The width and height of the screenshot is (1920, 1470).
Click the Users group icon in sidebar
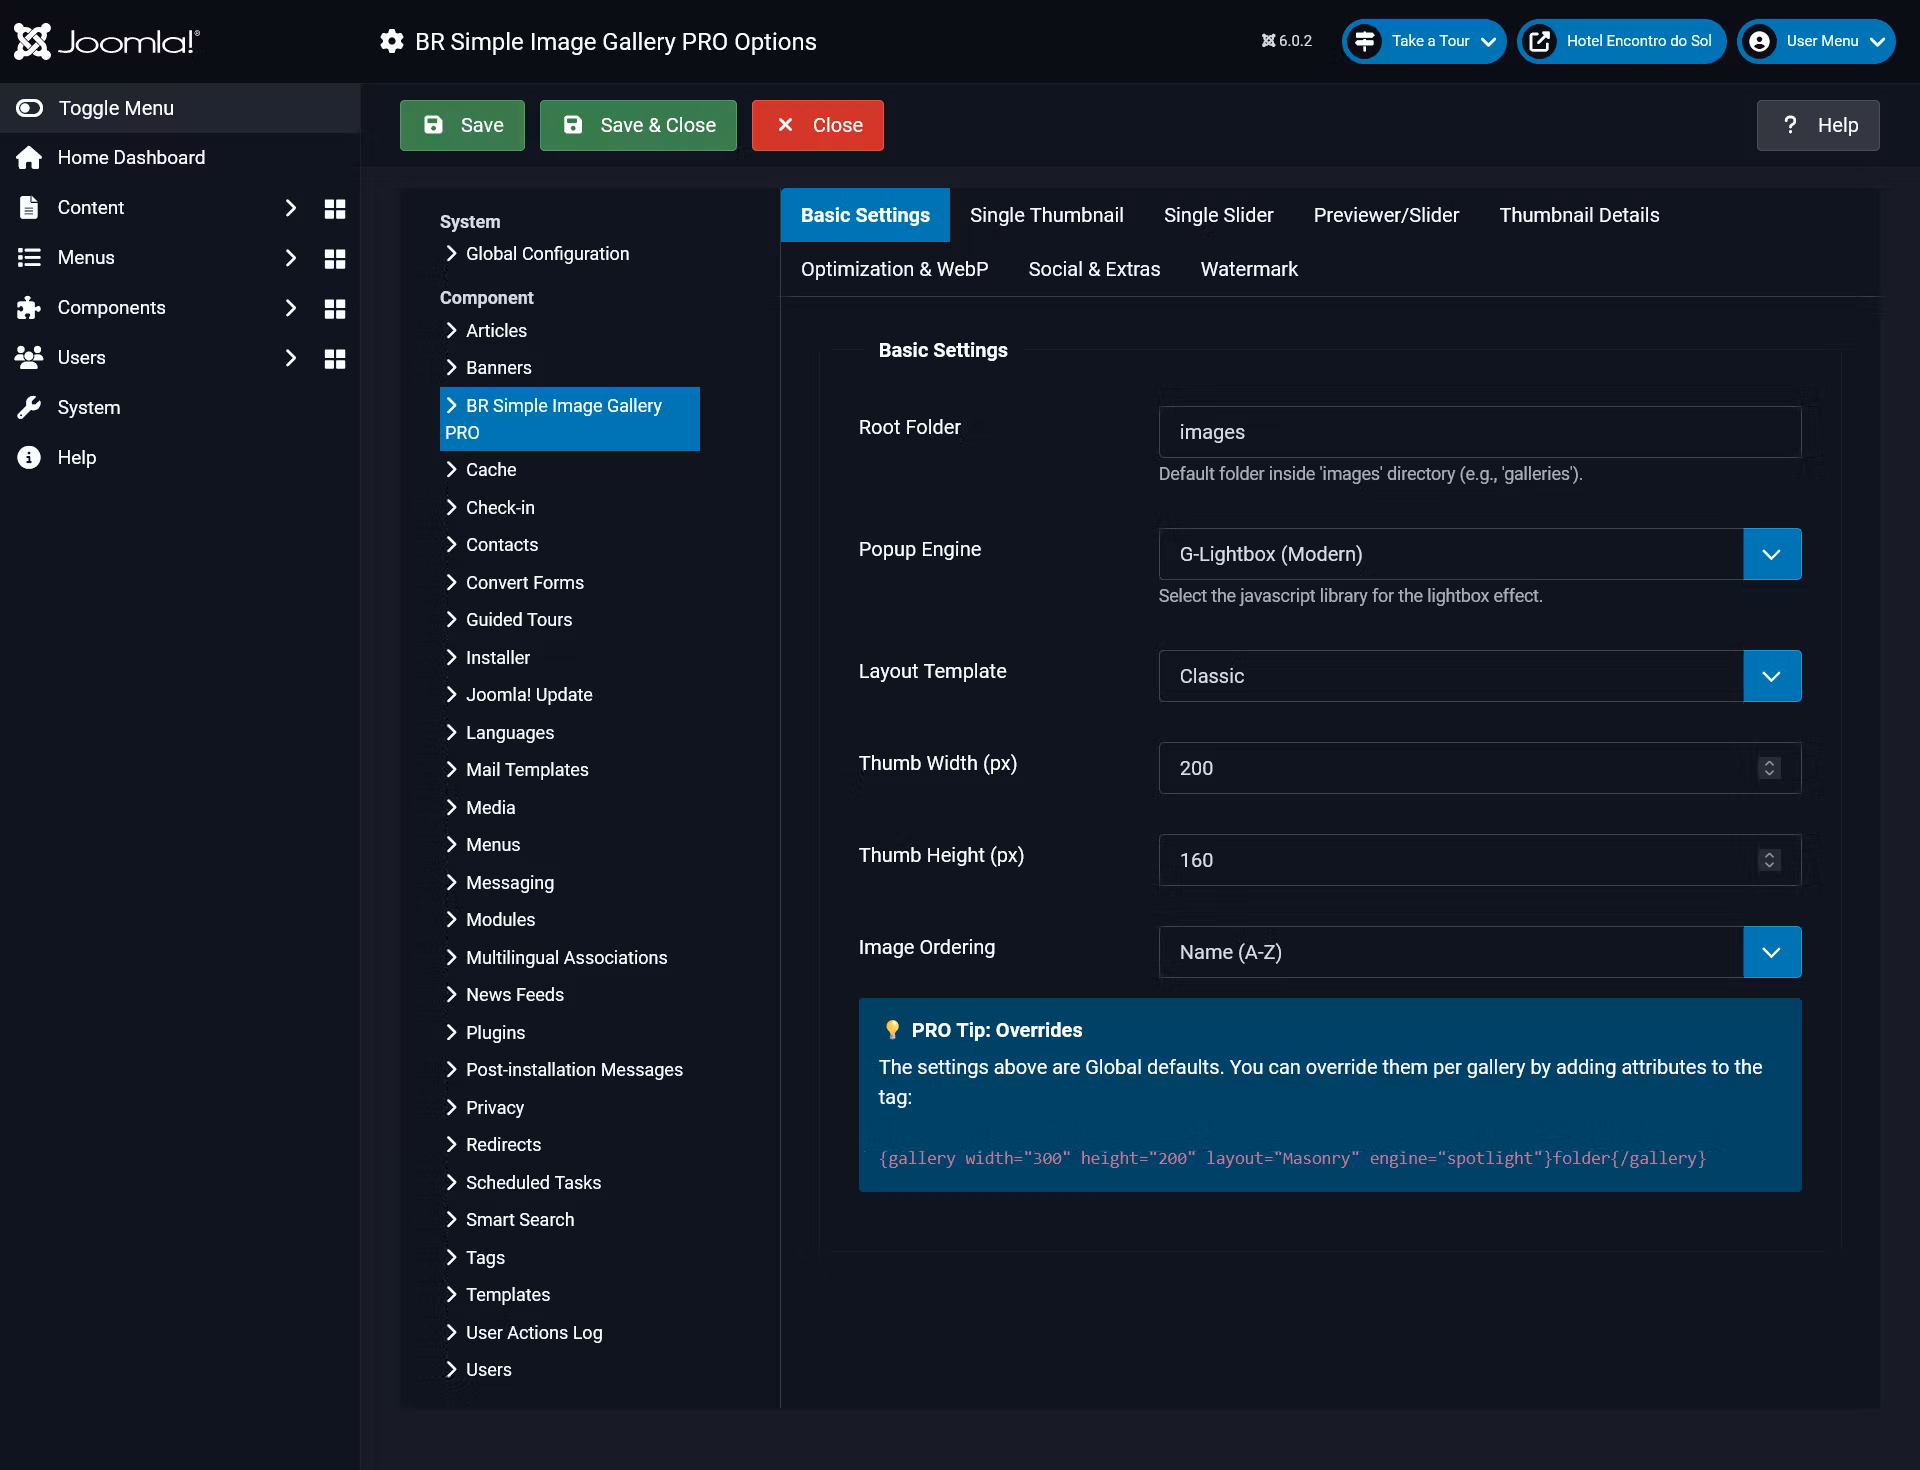(x=29, y=357)
